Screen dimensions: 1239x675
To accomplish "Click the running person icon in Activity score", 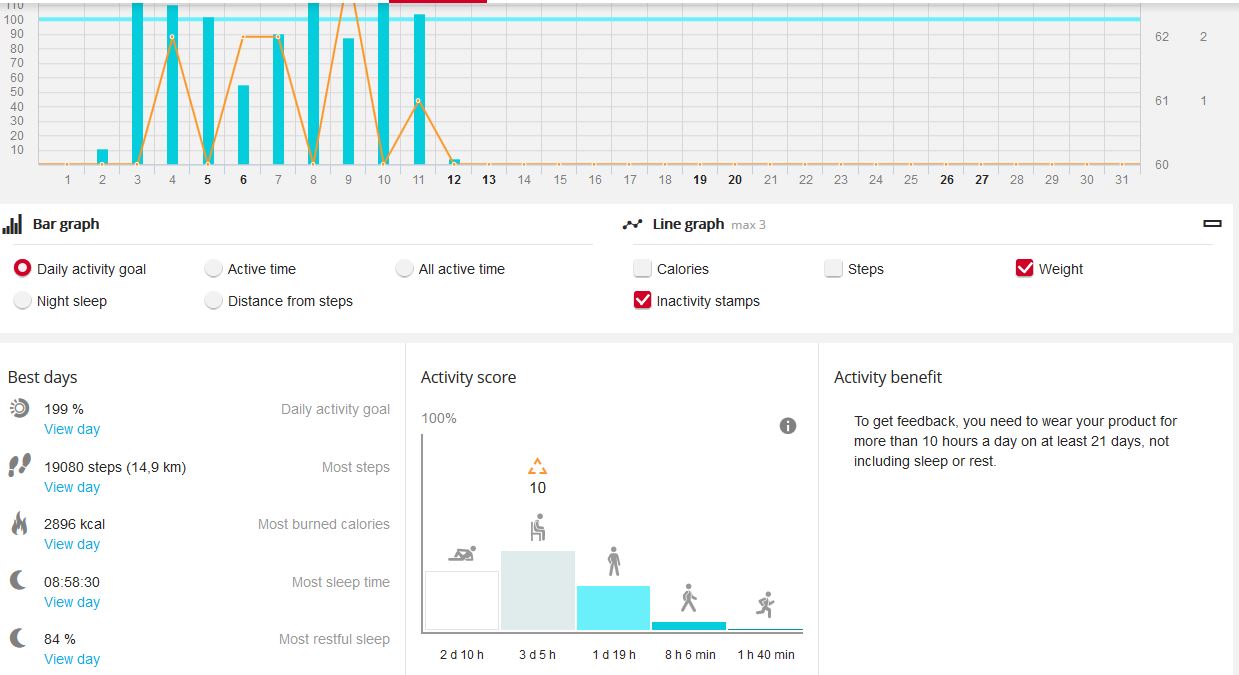I will [x=765, y=604].
